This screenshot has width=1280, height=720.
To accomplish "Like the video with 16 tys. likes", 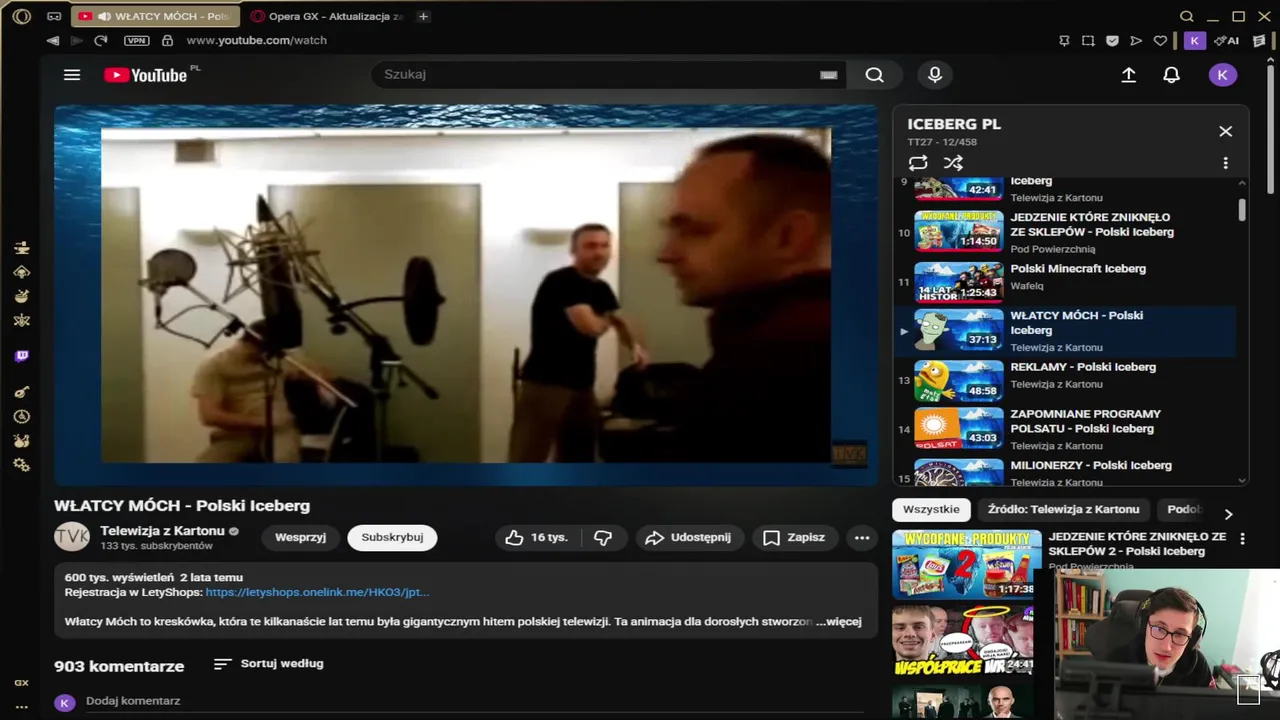I will [x=537, y=538].
